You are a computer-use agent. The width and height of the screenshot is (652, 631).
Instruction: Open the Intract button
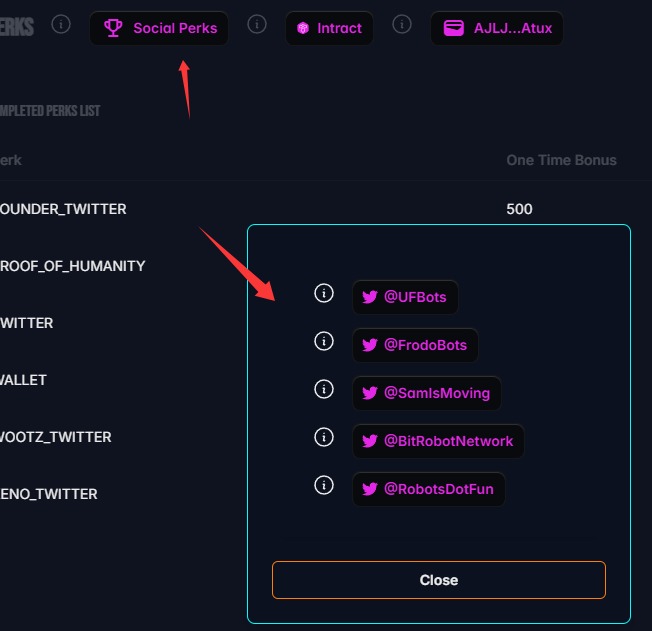pos(329,28)
